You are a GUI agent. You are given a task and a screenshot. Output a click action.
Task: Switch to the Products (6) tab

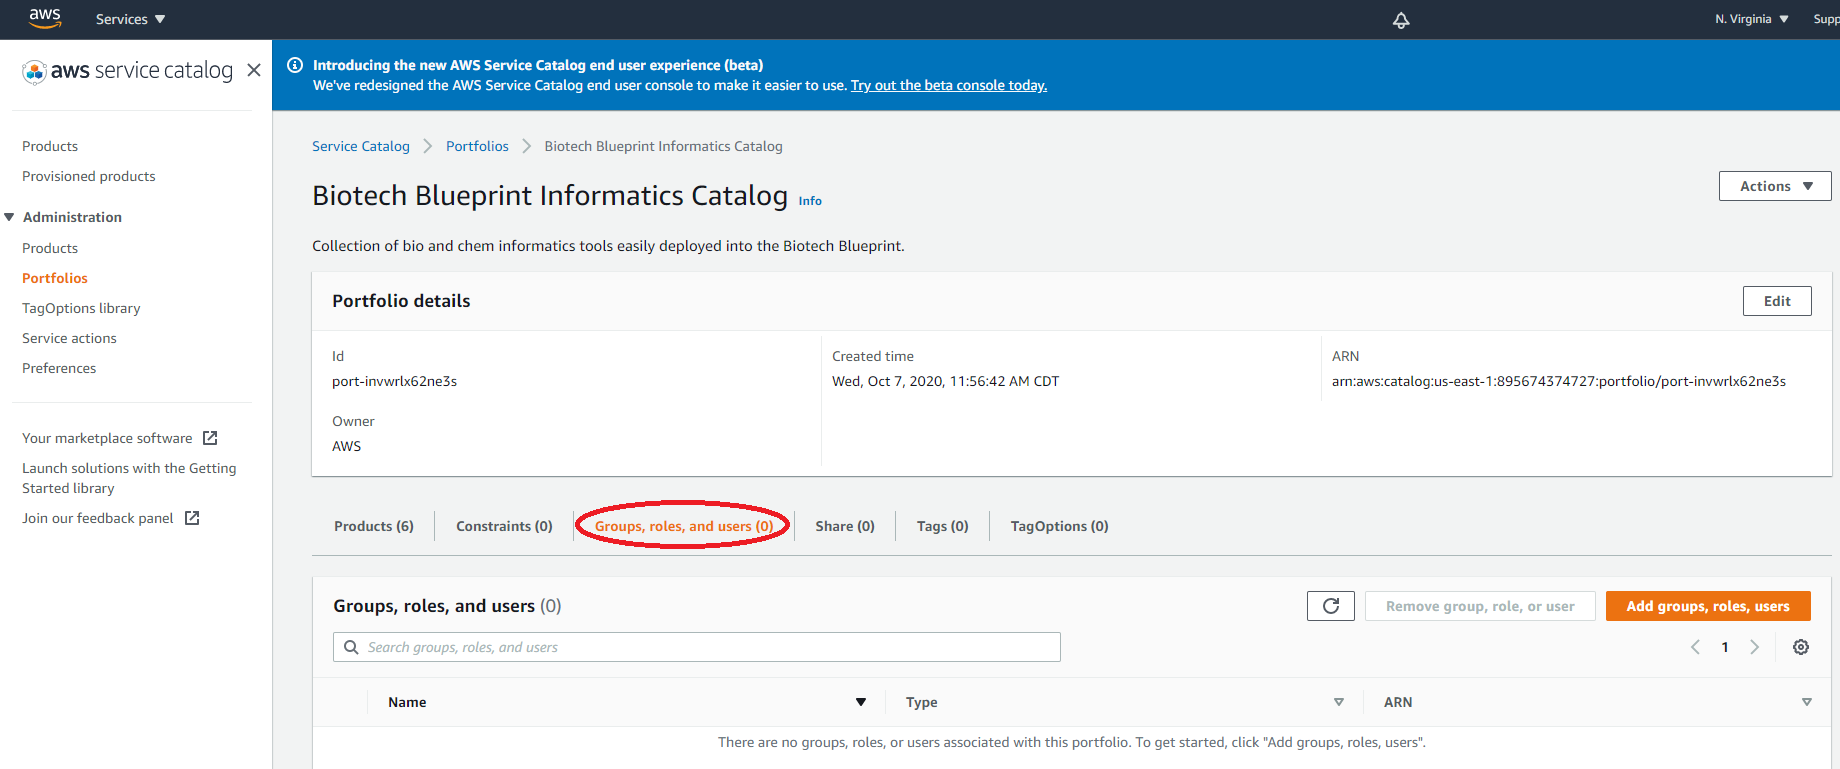pos(374,526)
